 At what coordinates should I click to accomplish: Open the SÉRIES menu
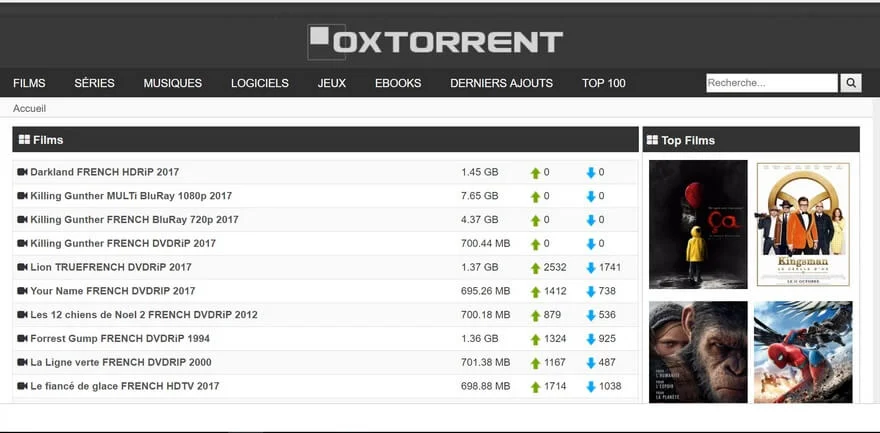pos(94,83)
